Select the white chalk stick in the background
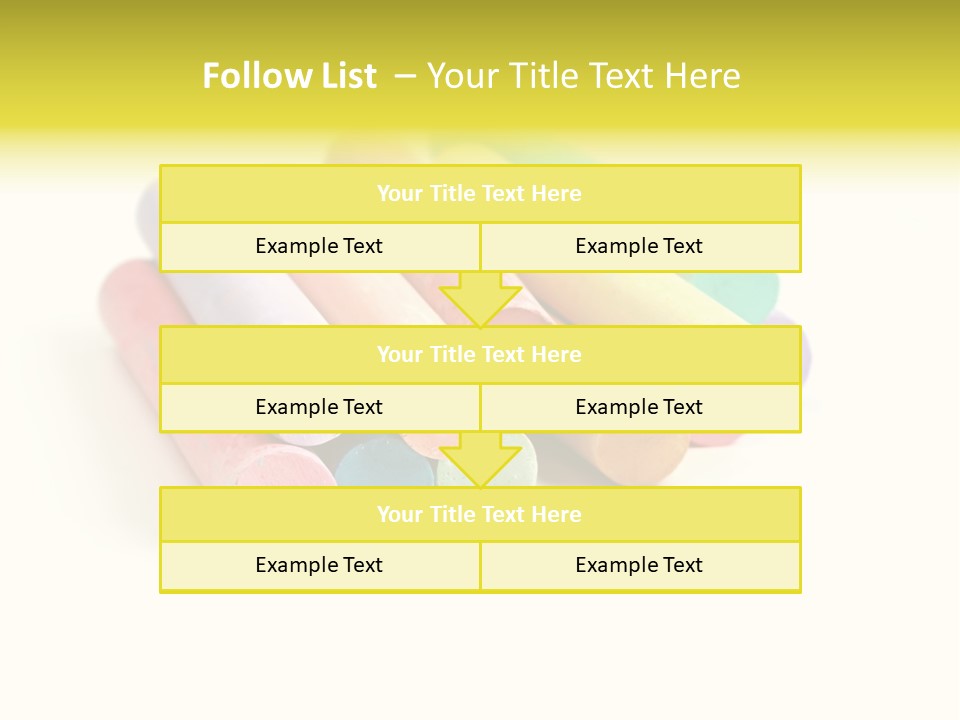This screenshot has width=960, height=720. (250, 298)
